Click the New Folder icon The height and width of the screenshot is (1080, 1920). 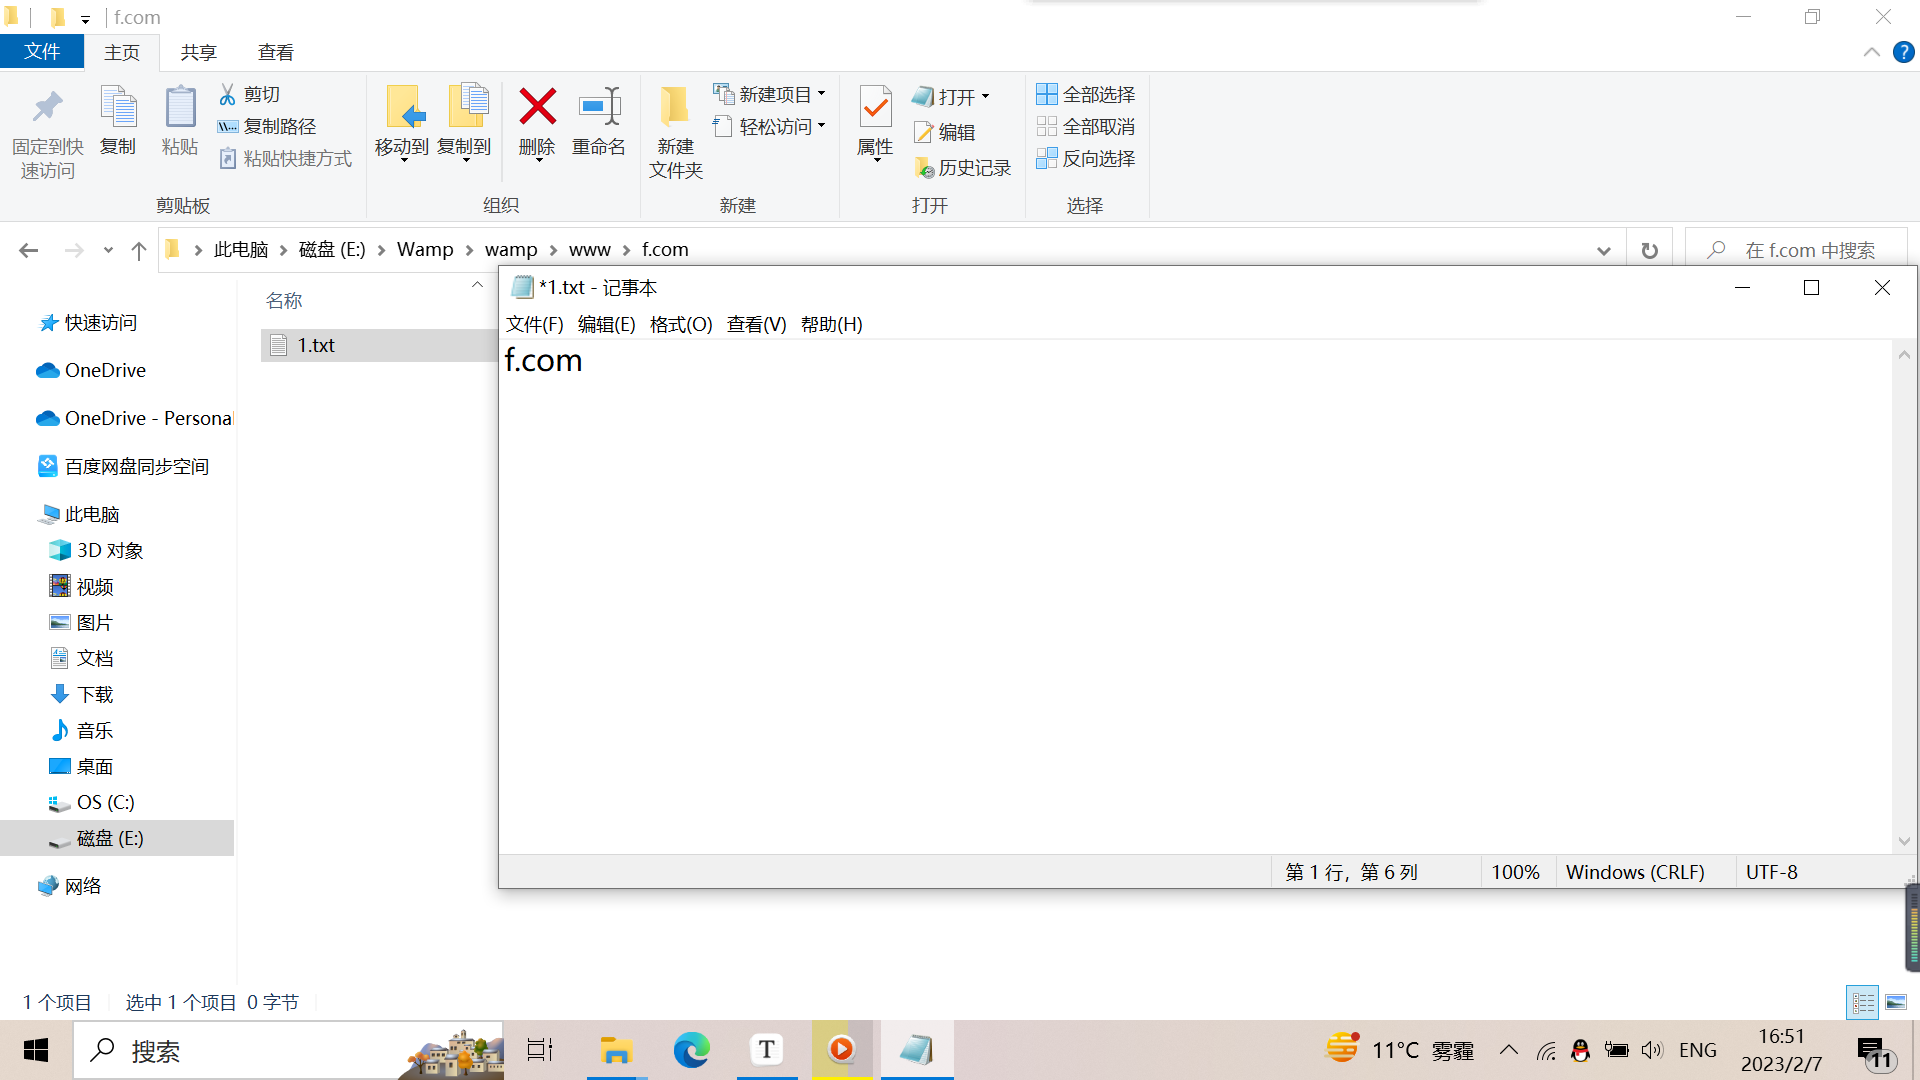click(675, 108)
